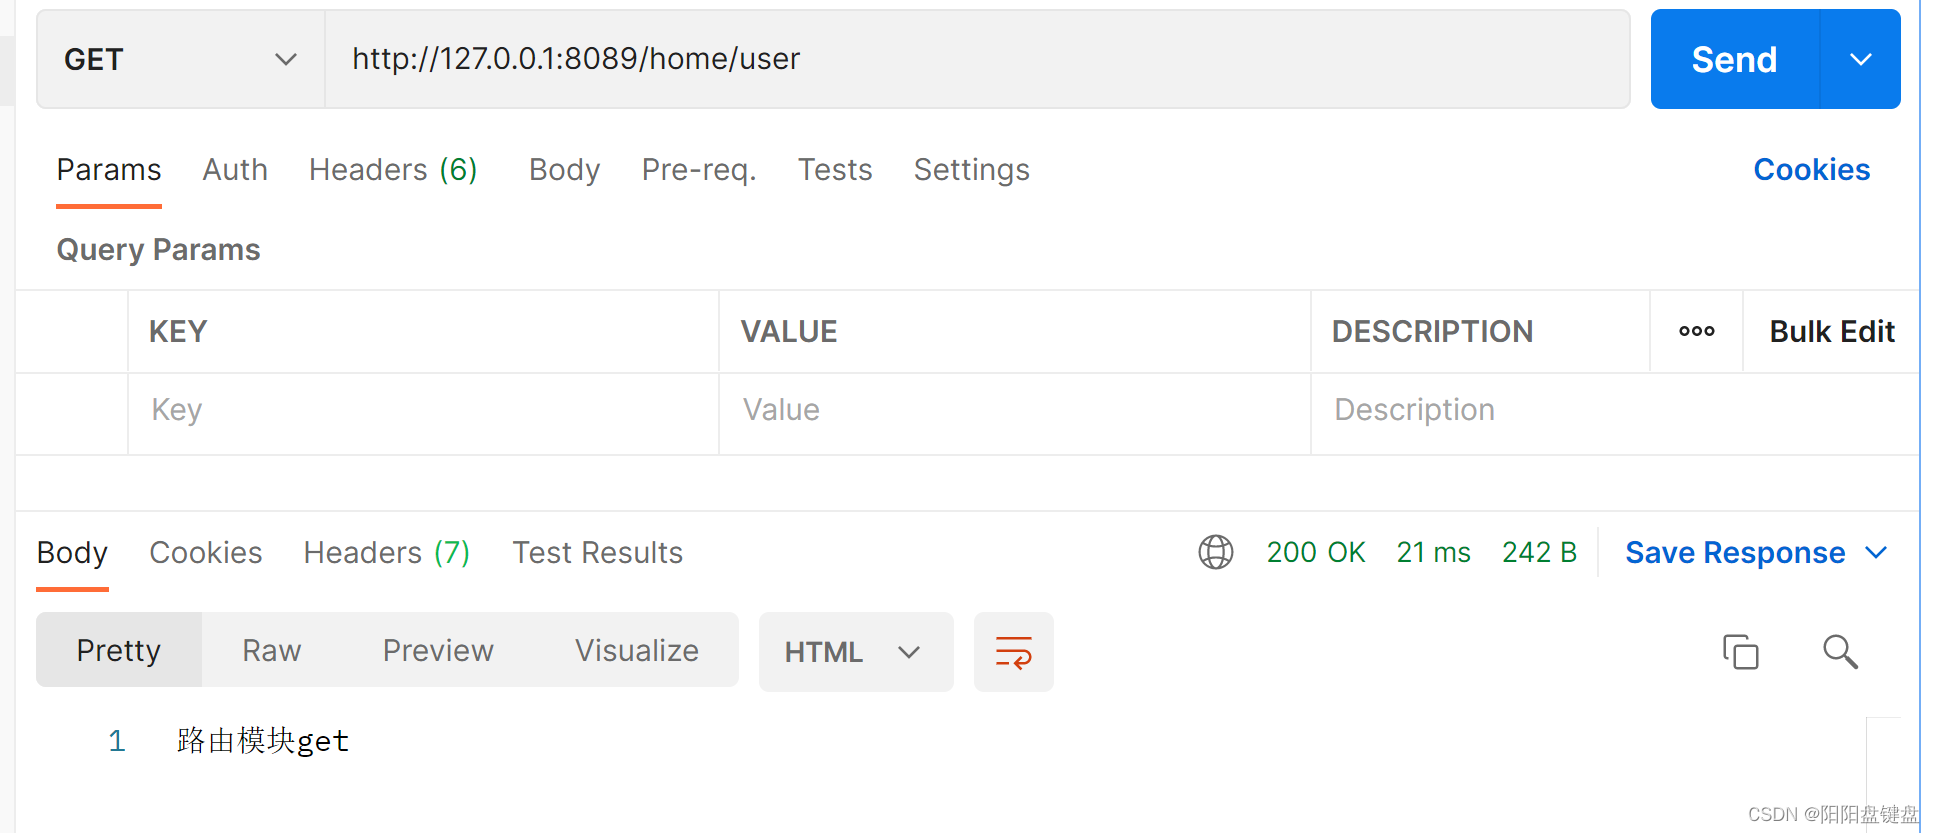1935x833 pixels.
Task: Click the Description input cell
Action: pyautogui.click(x=1614, y=414)
